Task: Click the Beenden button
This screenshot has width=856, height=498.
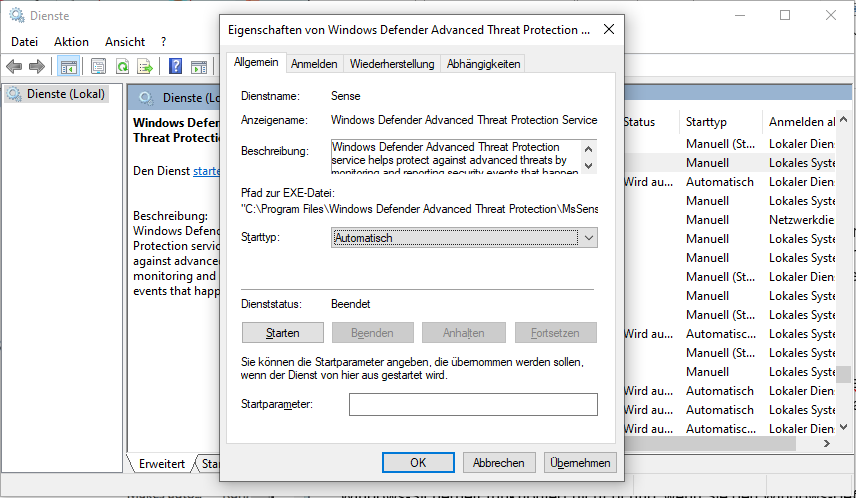Action: (372, 333)
